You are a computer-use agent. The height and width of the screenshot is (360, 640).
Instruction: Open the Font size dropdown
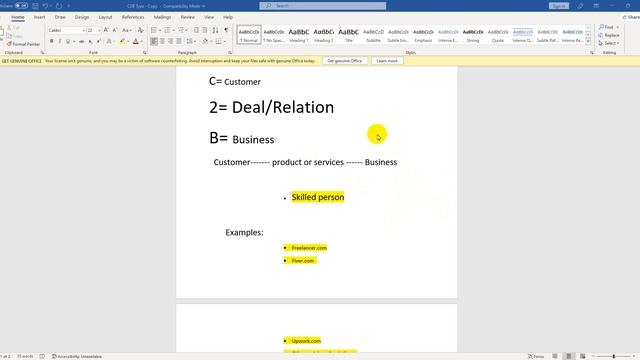pos(99,30)
